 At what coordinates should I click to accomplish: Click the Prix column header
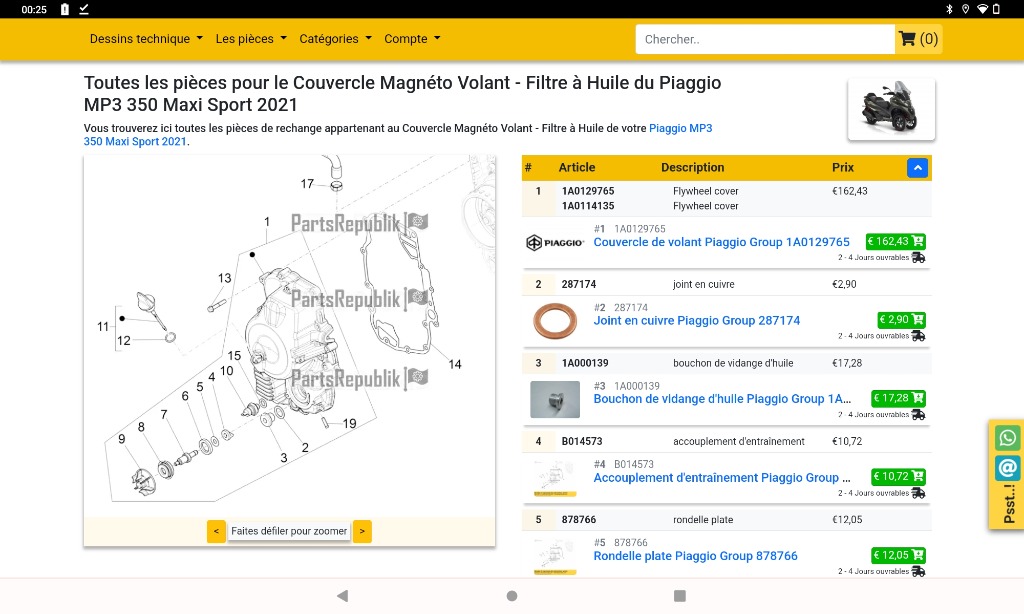[x=842, y=167]
